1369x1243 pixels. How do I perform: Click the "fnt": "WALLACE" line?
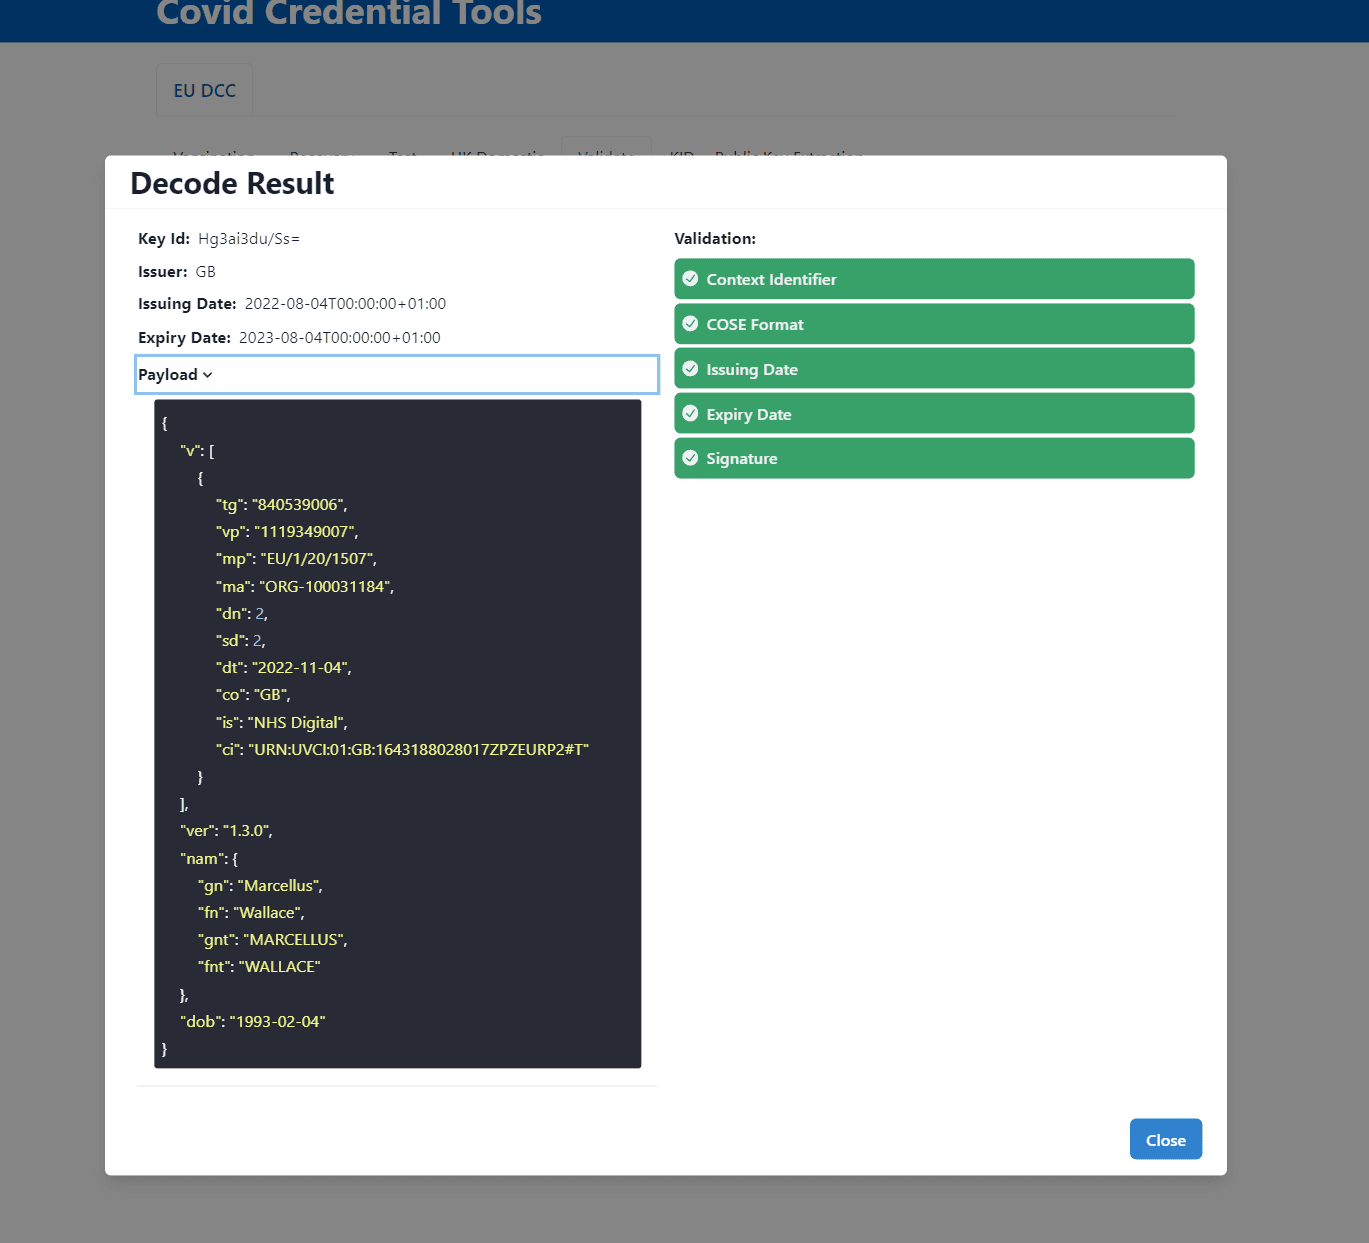pyautogui.click(x=259, y=967)
